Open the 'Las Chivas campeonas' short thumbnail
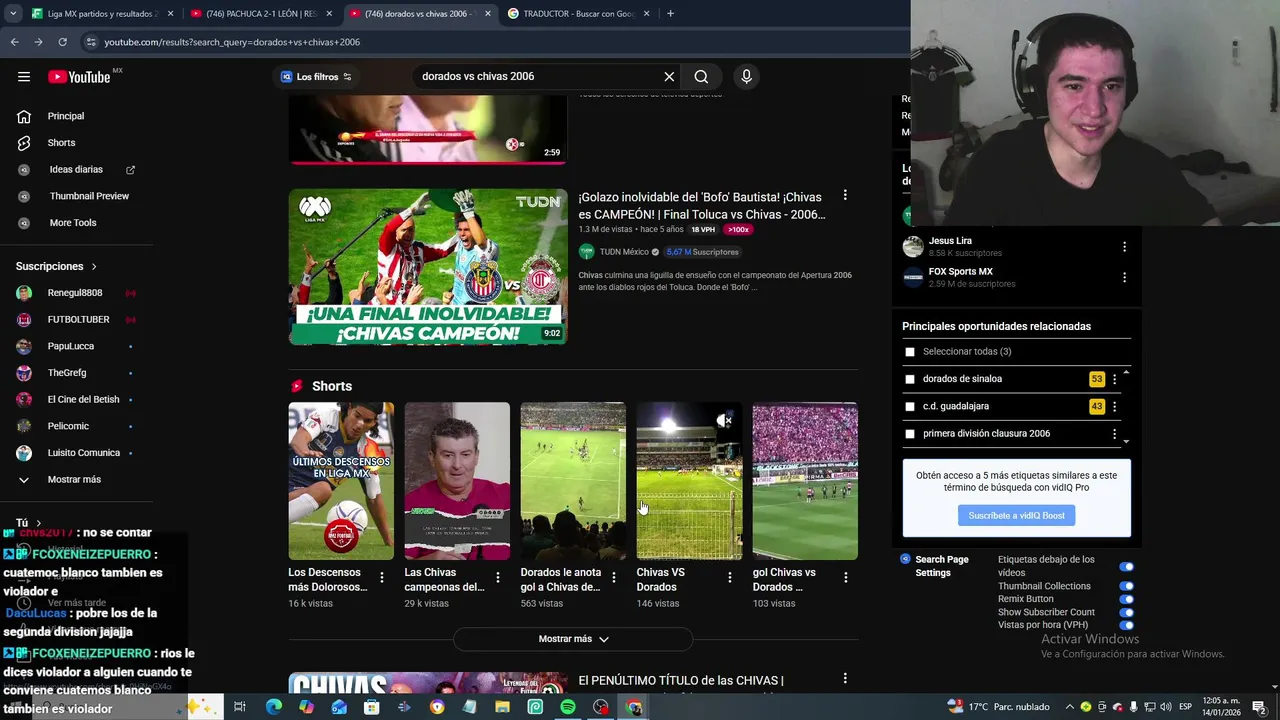Viewport: 1280px width, 720px height. (x=457, y=481)
